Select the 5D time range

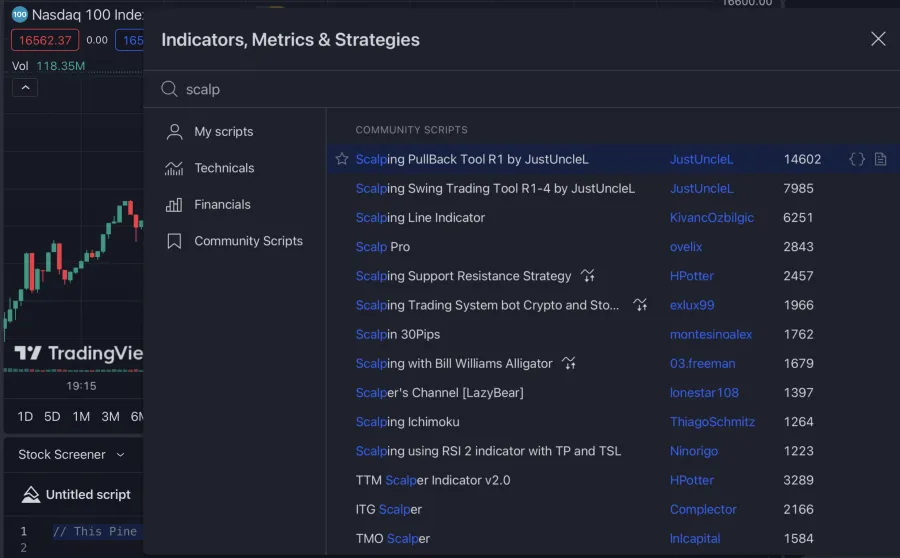pos(52,416)
